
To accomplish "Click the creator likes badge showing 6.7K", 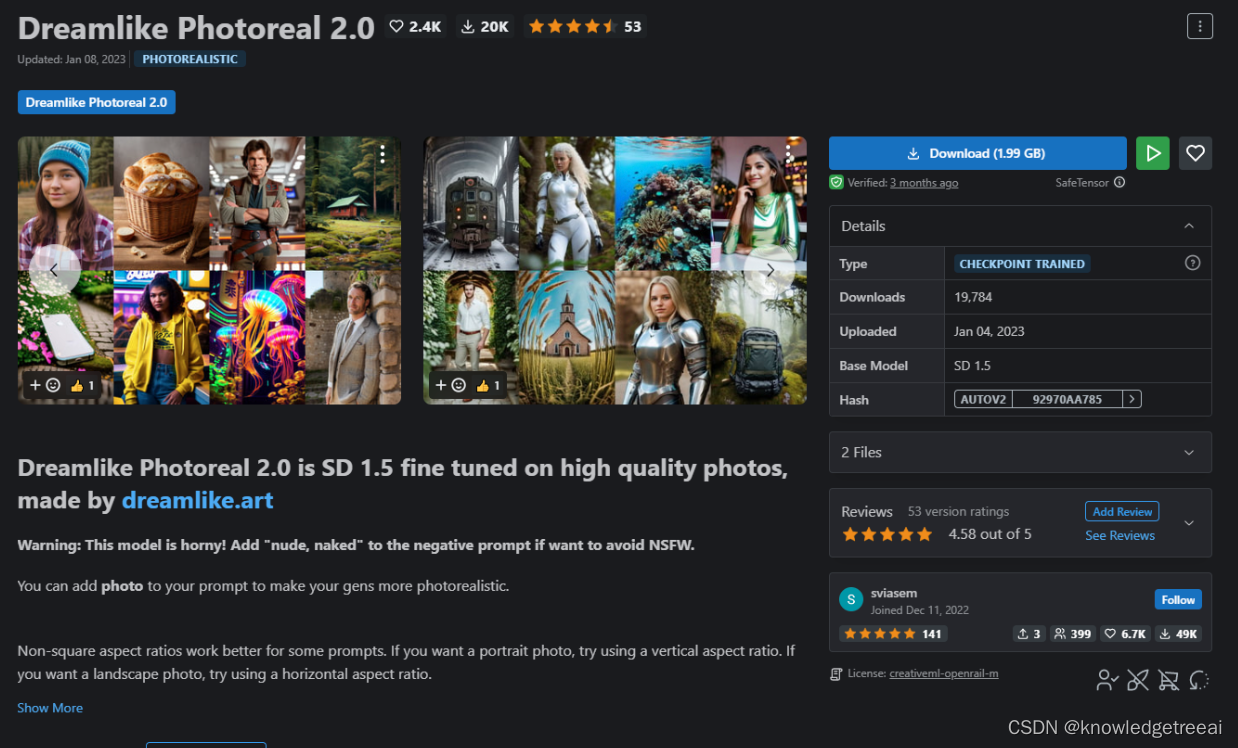I will pyautogui.click(x=1125, y=634).
